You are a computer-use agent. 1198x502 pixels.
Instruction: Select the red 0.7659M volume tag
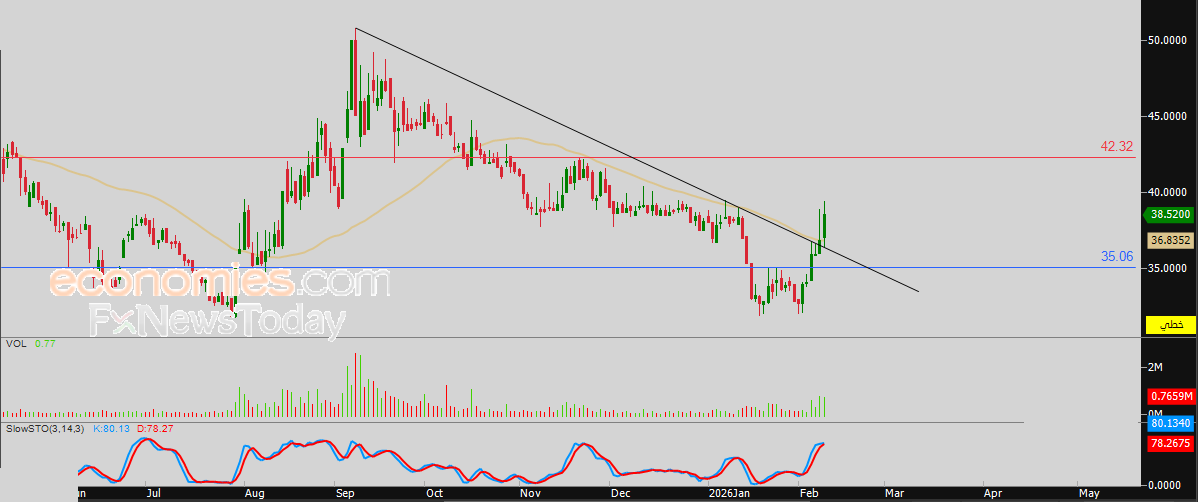click(1170, 397)
